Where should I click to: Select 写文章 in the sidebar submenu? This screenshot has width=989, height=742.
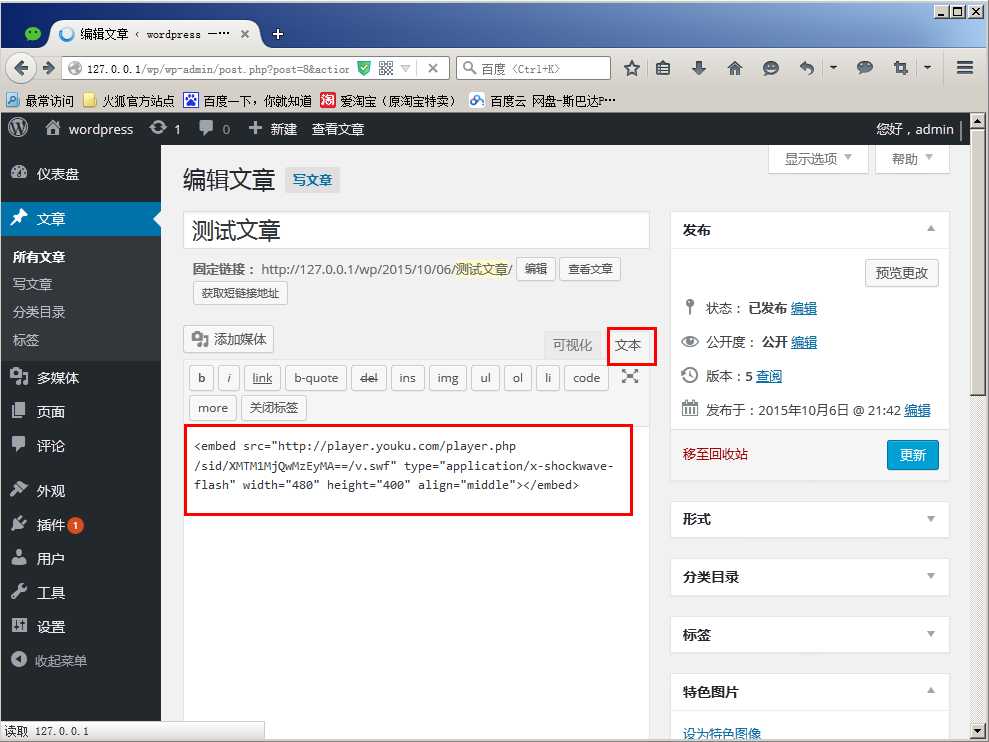[x=33, y=285]
